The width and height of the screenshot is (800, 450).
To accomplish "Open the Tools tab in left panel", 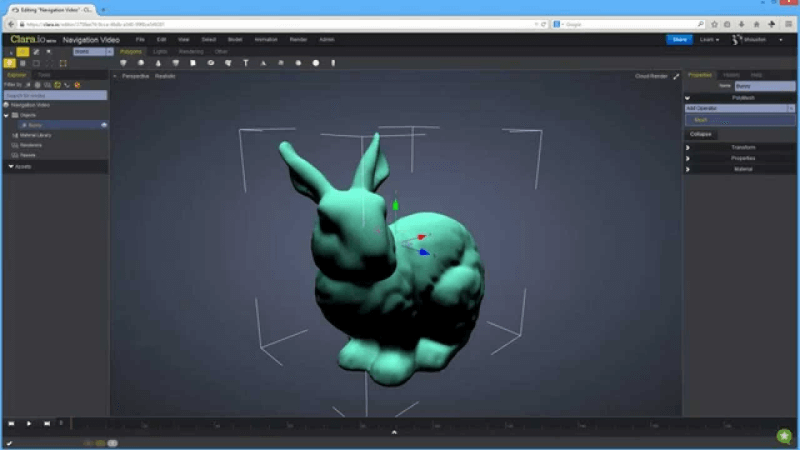I will pos(44,75).
